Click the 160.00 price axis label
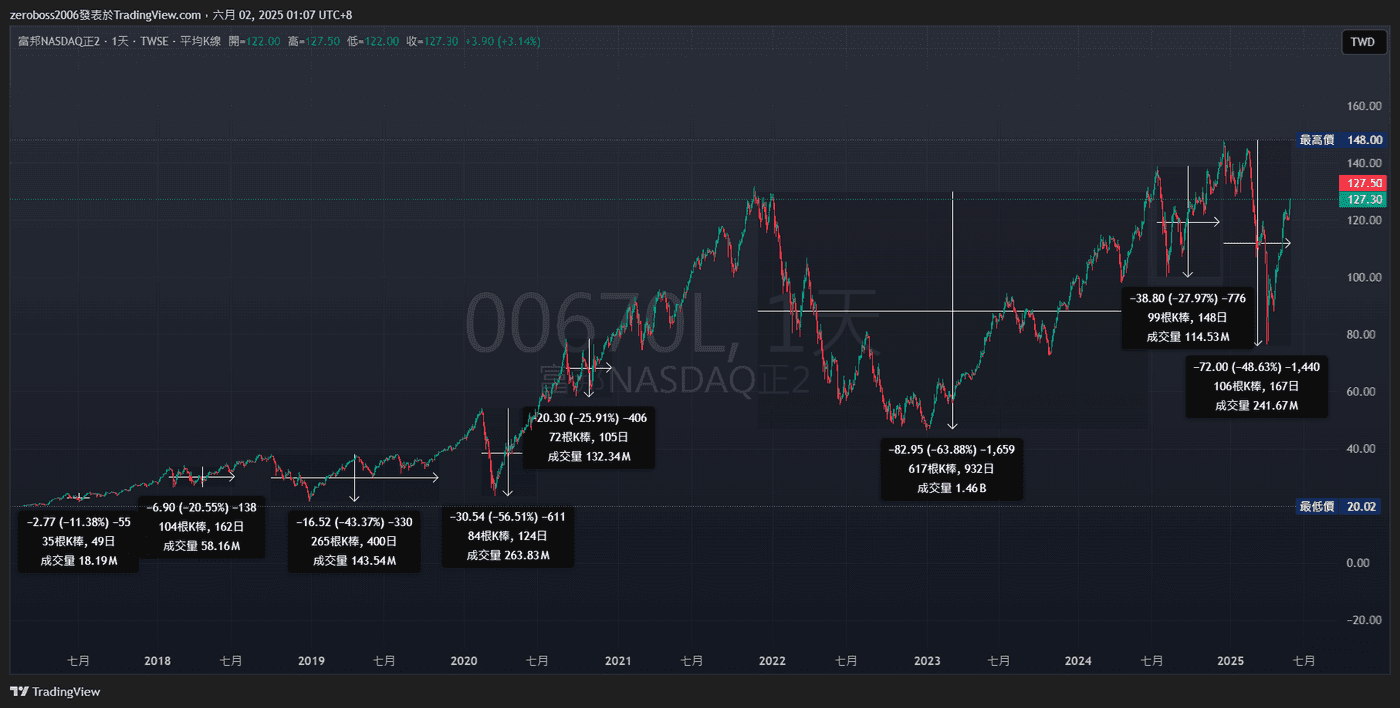The image size is (1400, 708). (x=1363, y=106)
